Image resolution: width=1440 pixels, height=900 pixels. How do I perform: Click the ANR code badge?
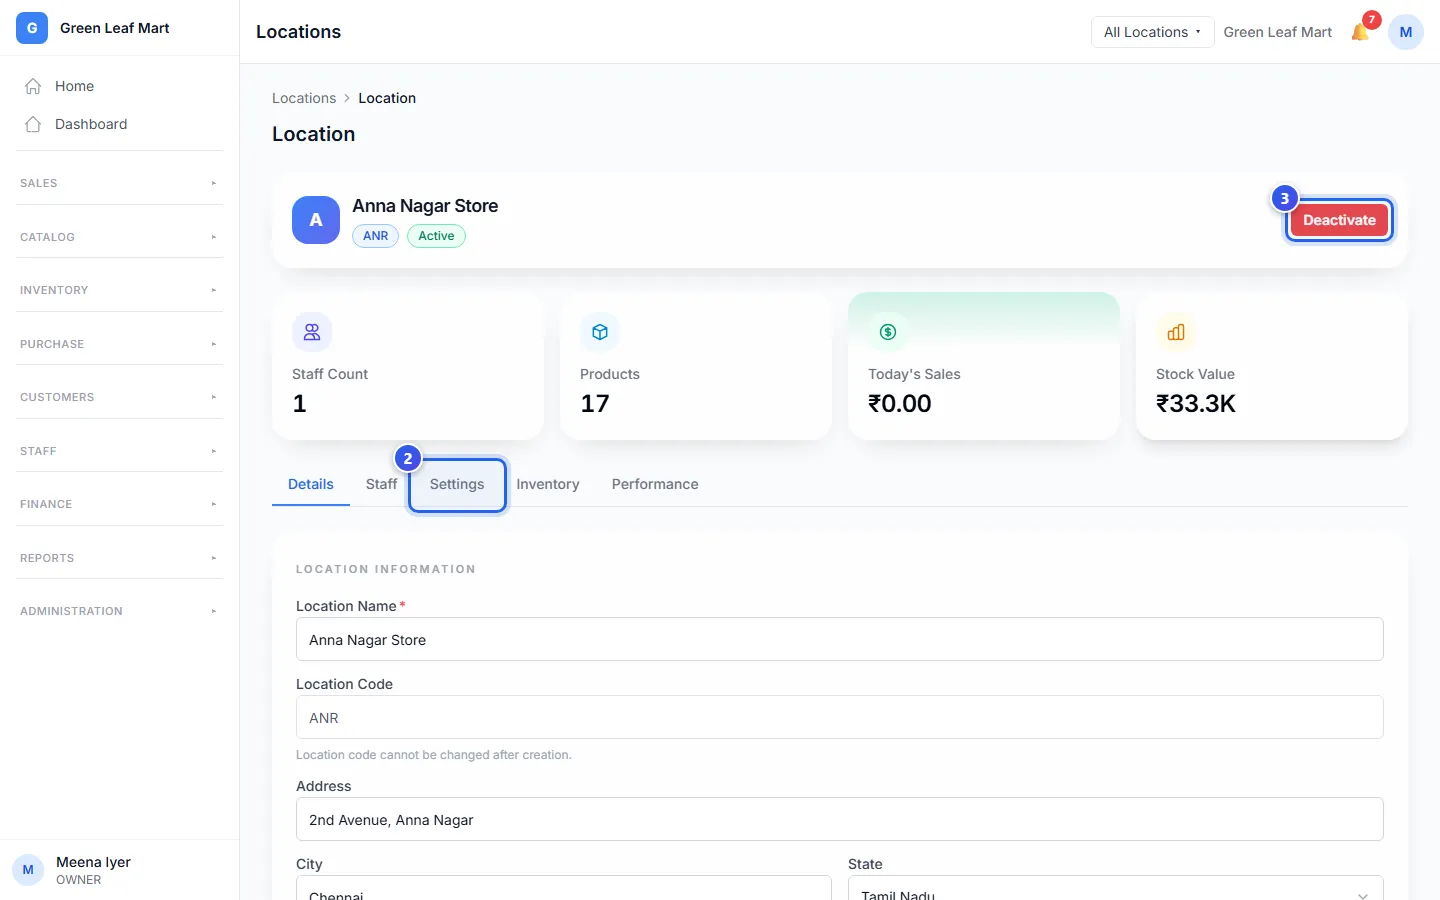click(x=376, y=236)
